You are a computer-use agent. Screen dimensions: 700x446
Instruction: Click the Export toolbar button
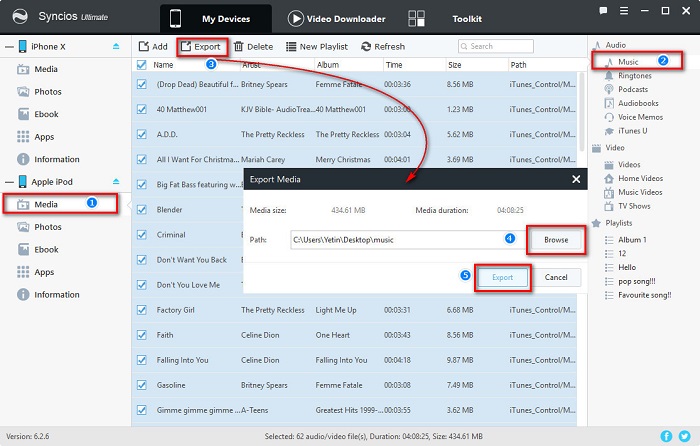tap(202, 46)
